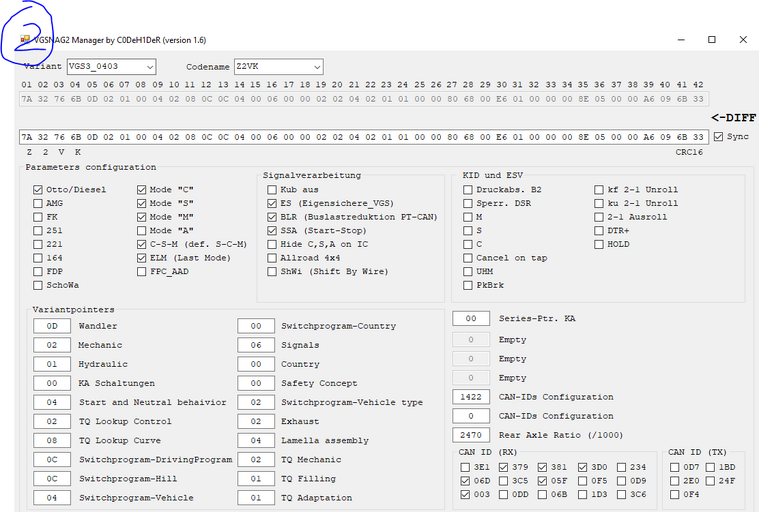Enable Cancel on tap checkbox

(467, 258)
